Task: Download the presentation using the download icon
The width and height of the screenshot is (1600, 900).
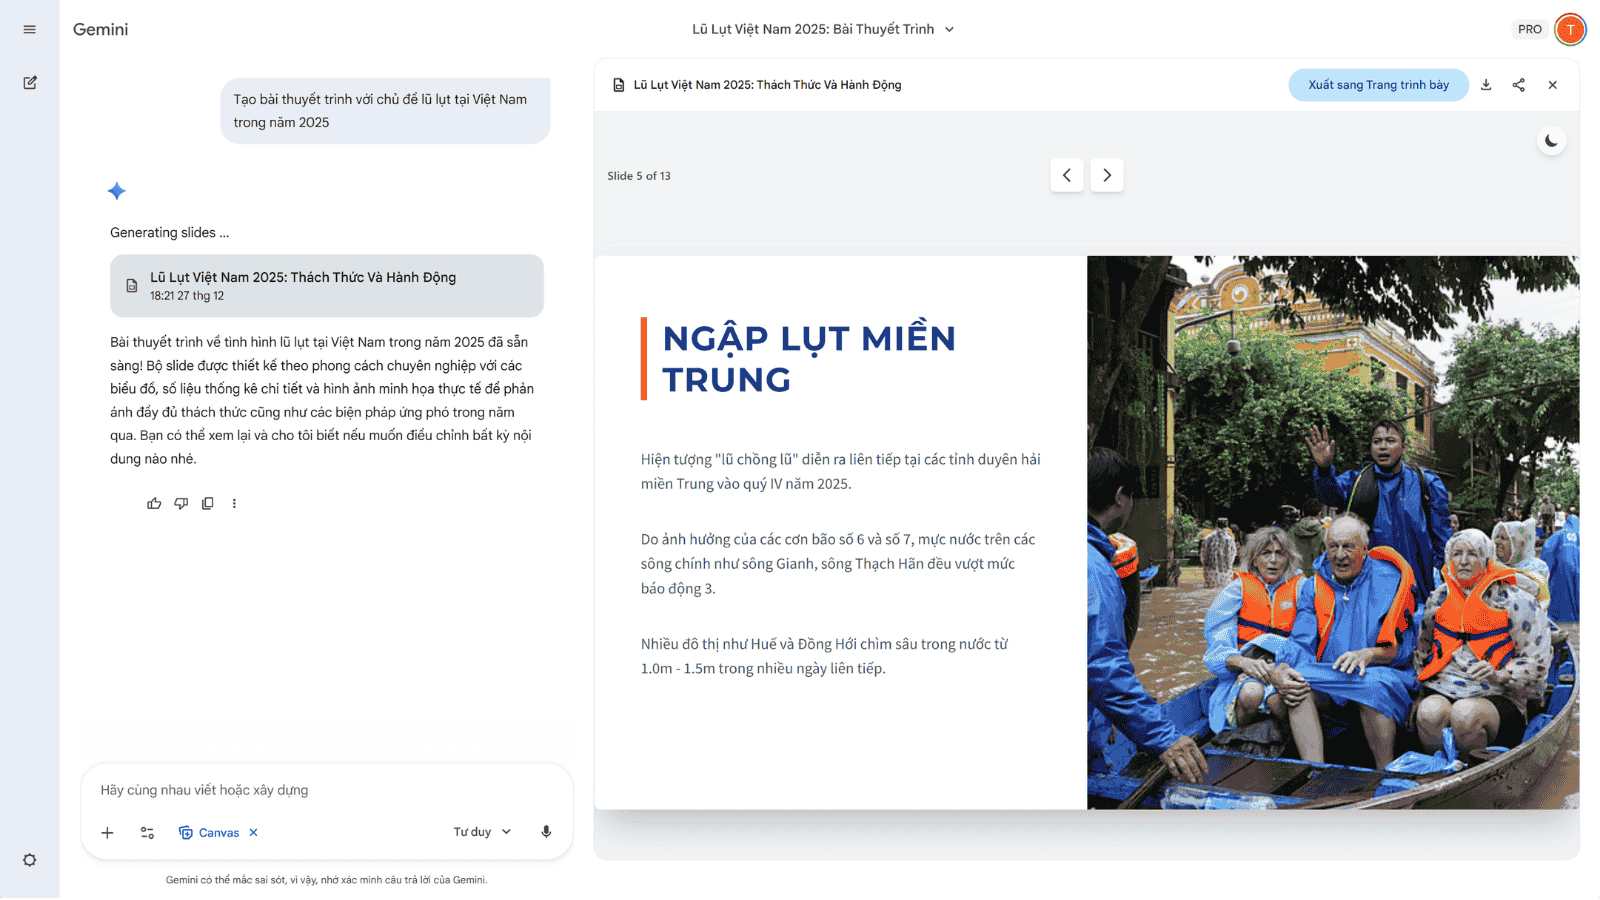Action: coord(1486,85)
